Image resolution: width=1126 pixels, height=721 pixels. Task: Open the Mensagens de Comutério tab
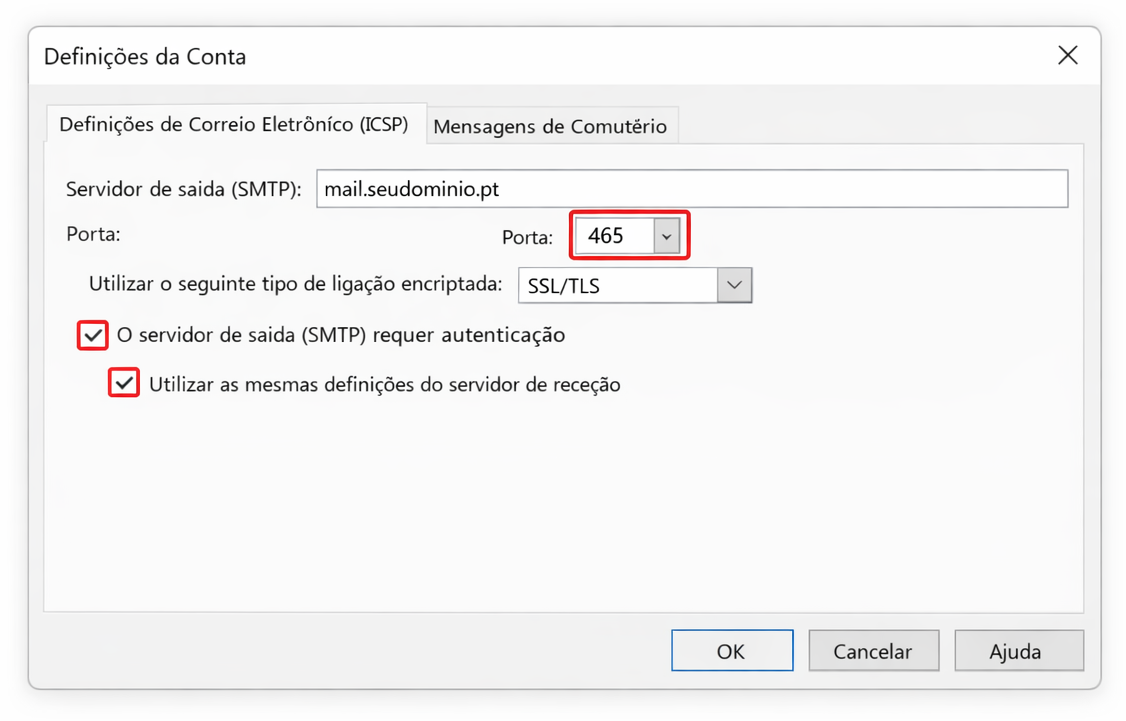point(550,127)
